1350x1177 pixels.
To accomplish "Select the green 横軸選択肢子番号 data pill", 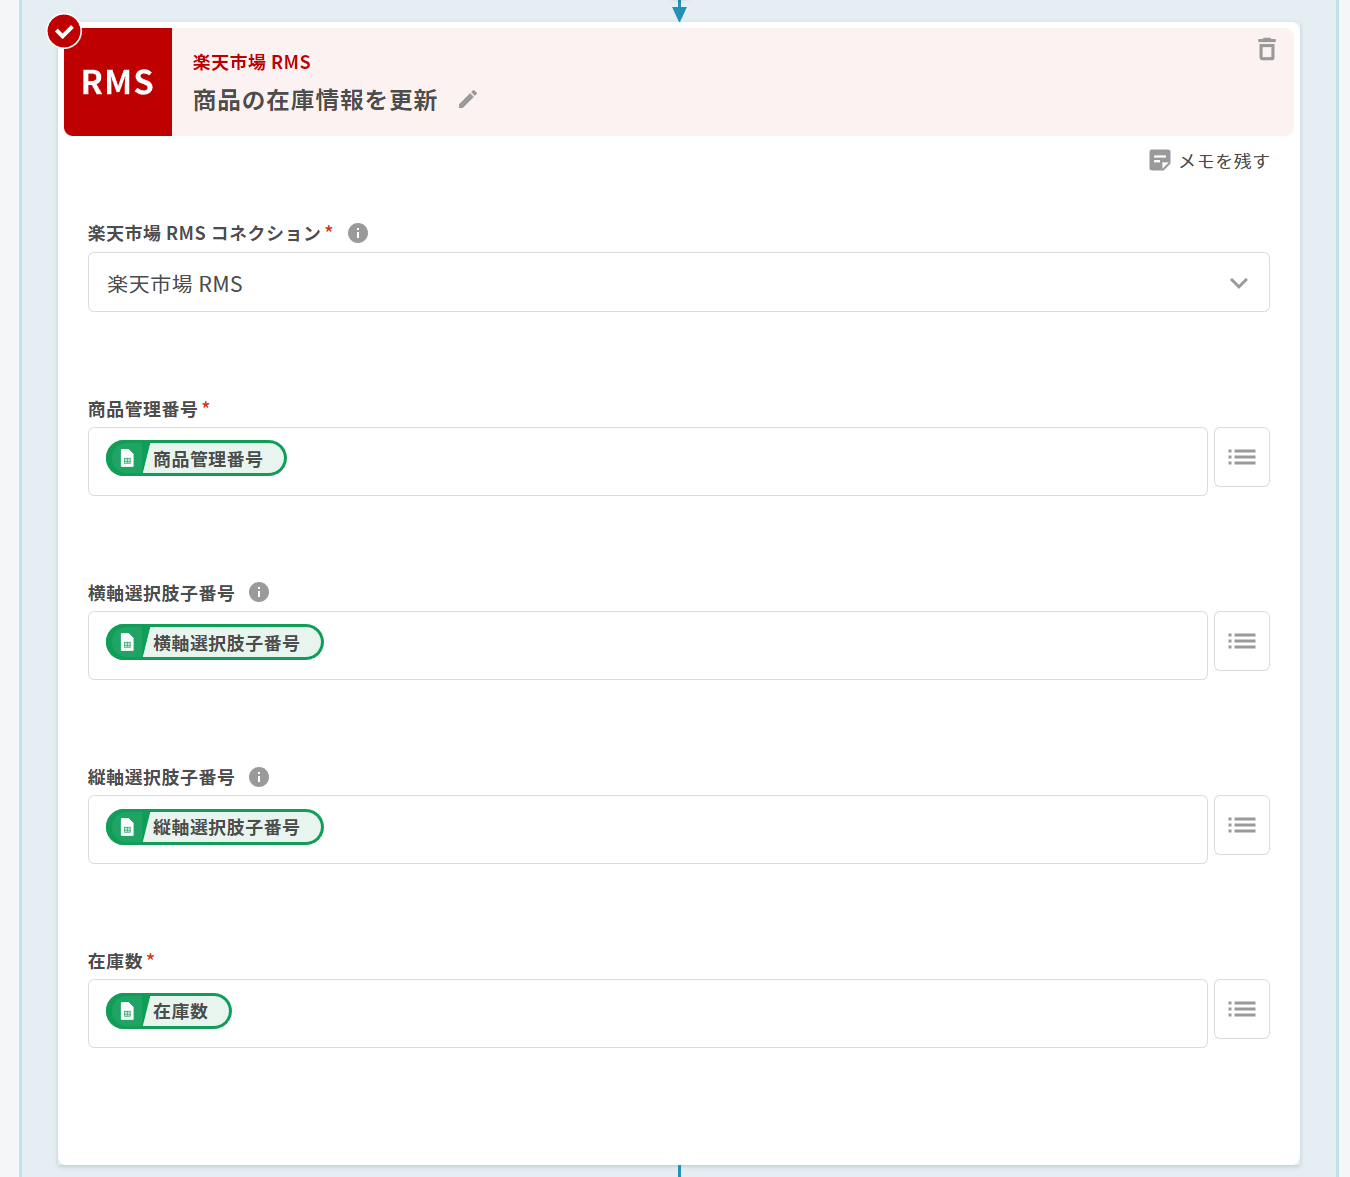I will click(215, 643).
